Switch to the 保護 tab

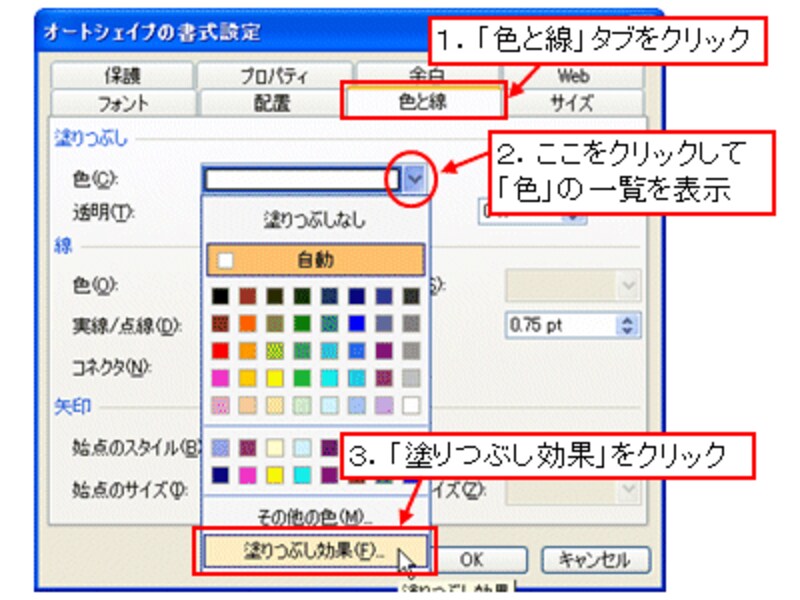(122, 76)
